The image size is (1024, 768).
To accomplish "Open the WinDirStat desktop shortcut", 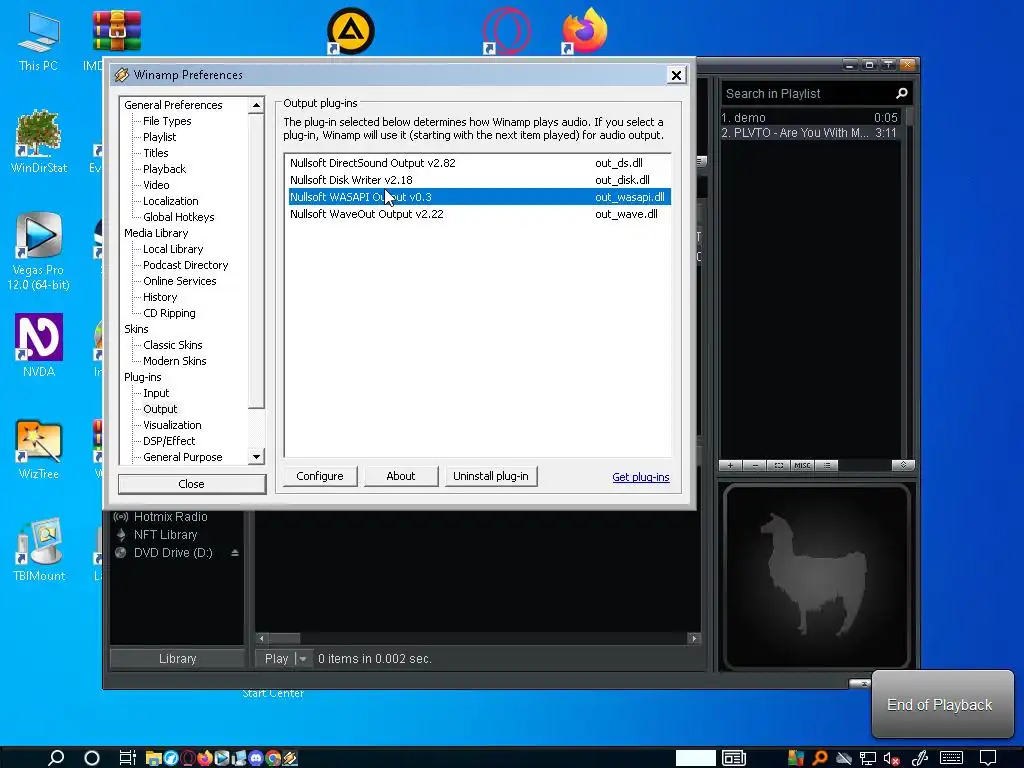I will [x=39, y=141].
